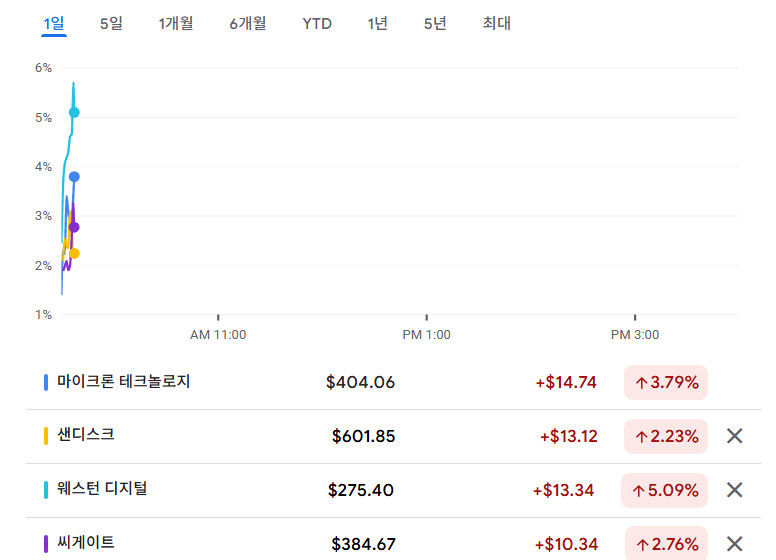776x560 pixels.
Task: Select the YTD range tab
Action: pyautogui.click(x=317, y=23)
